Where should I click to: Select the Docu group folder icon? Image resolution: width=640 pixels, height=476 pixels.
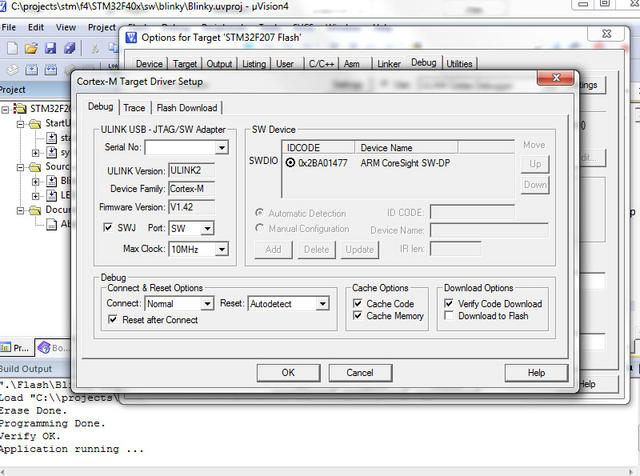pos(34,210)
